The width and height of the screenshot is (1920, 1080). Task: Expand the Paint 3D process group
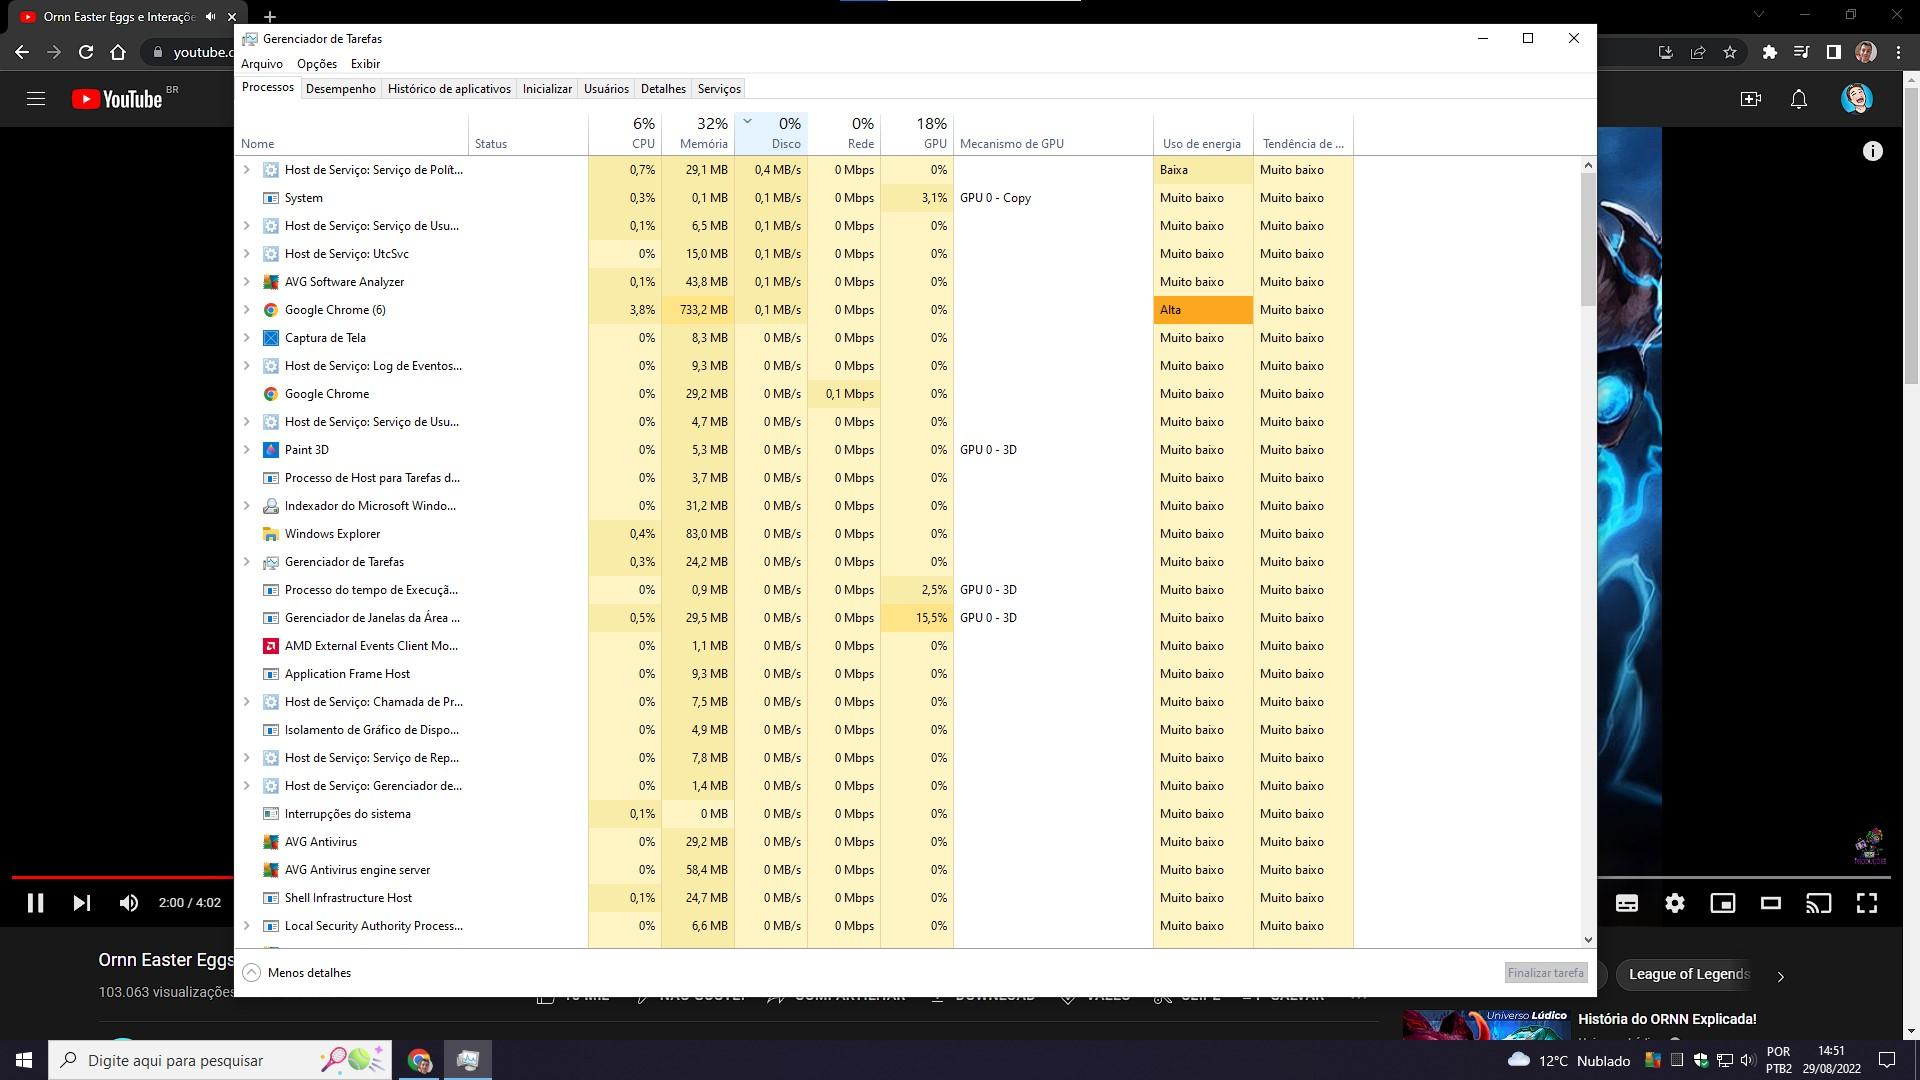click(x=247, y=450)
